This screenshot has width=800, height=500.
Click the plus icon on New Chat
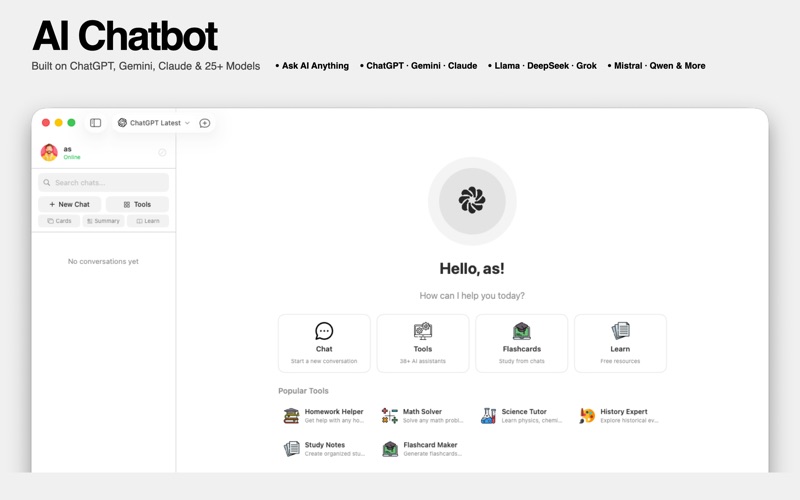pyautogui.click(x=52, y=204)
